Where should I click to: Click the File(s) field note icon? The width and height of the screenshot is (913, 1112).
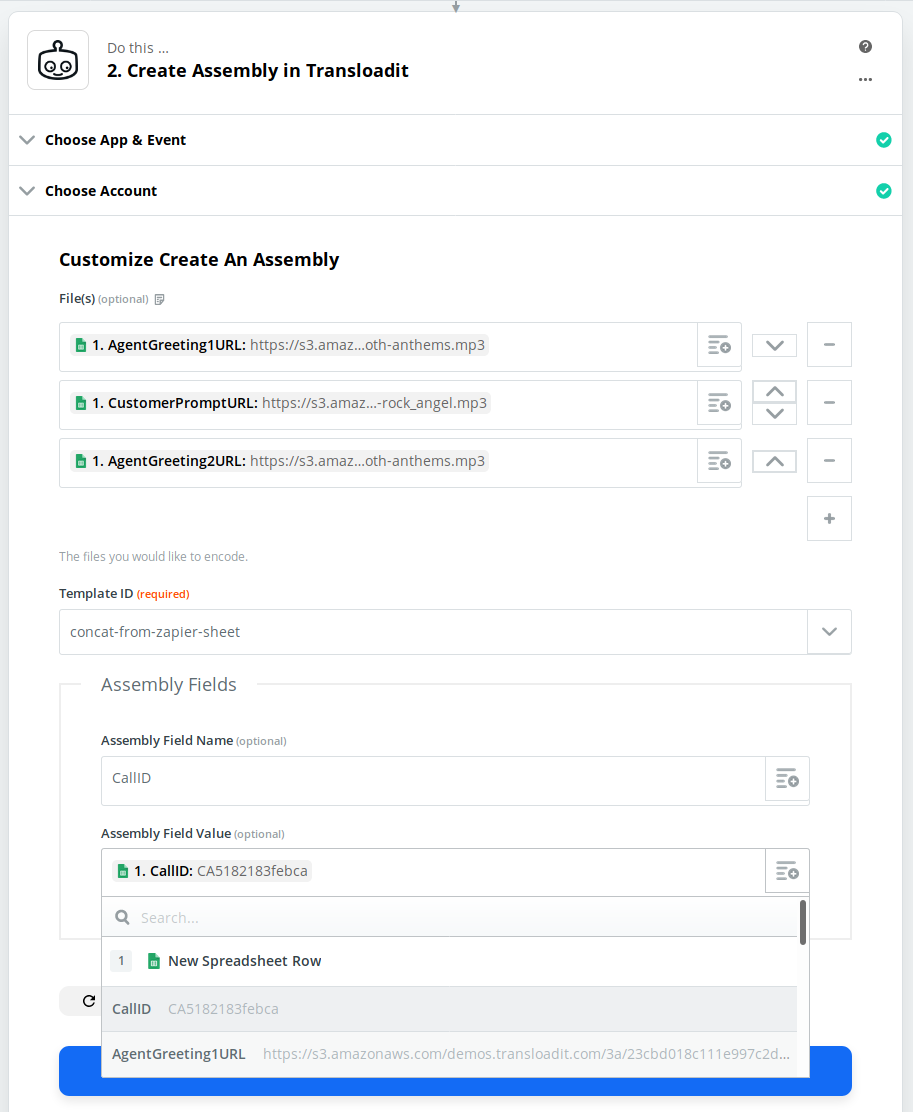coord(160,299)
